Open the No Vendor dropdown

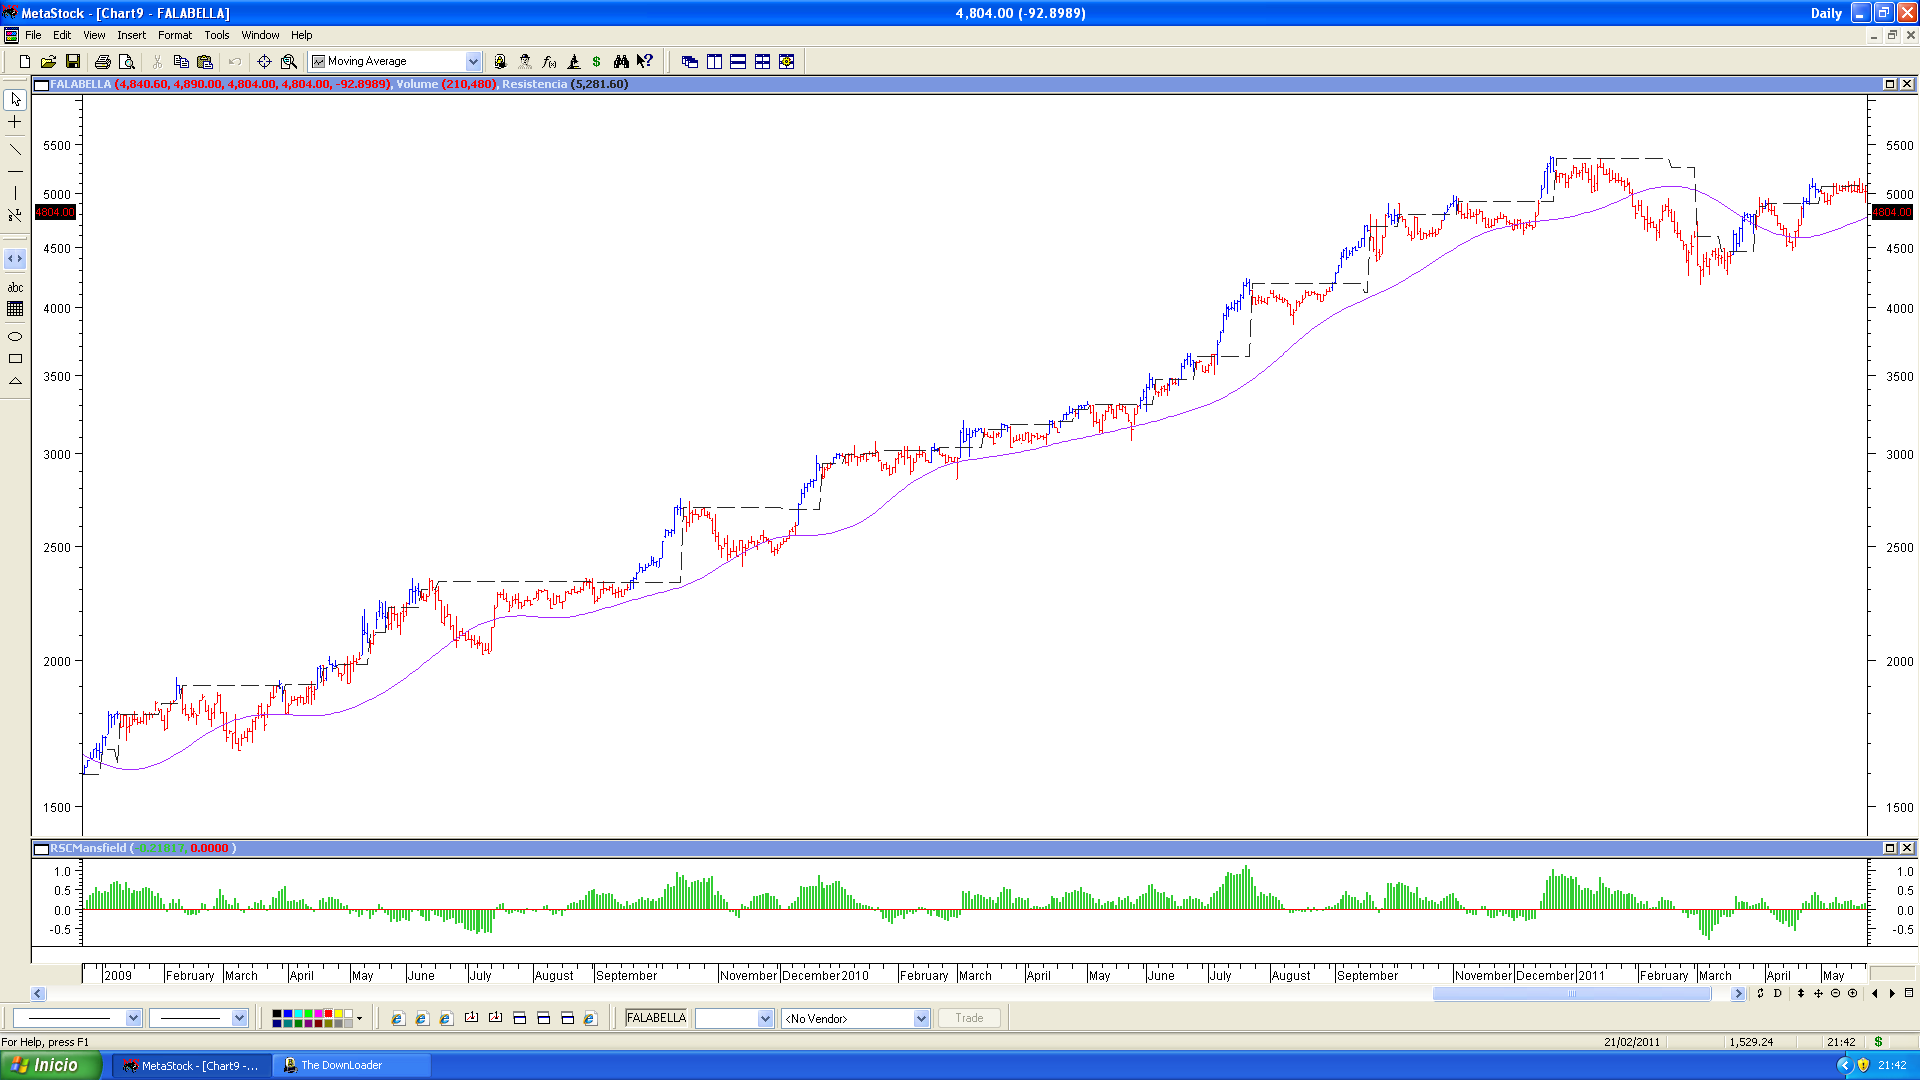921,1019
